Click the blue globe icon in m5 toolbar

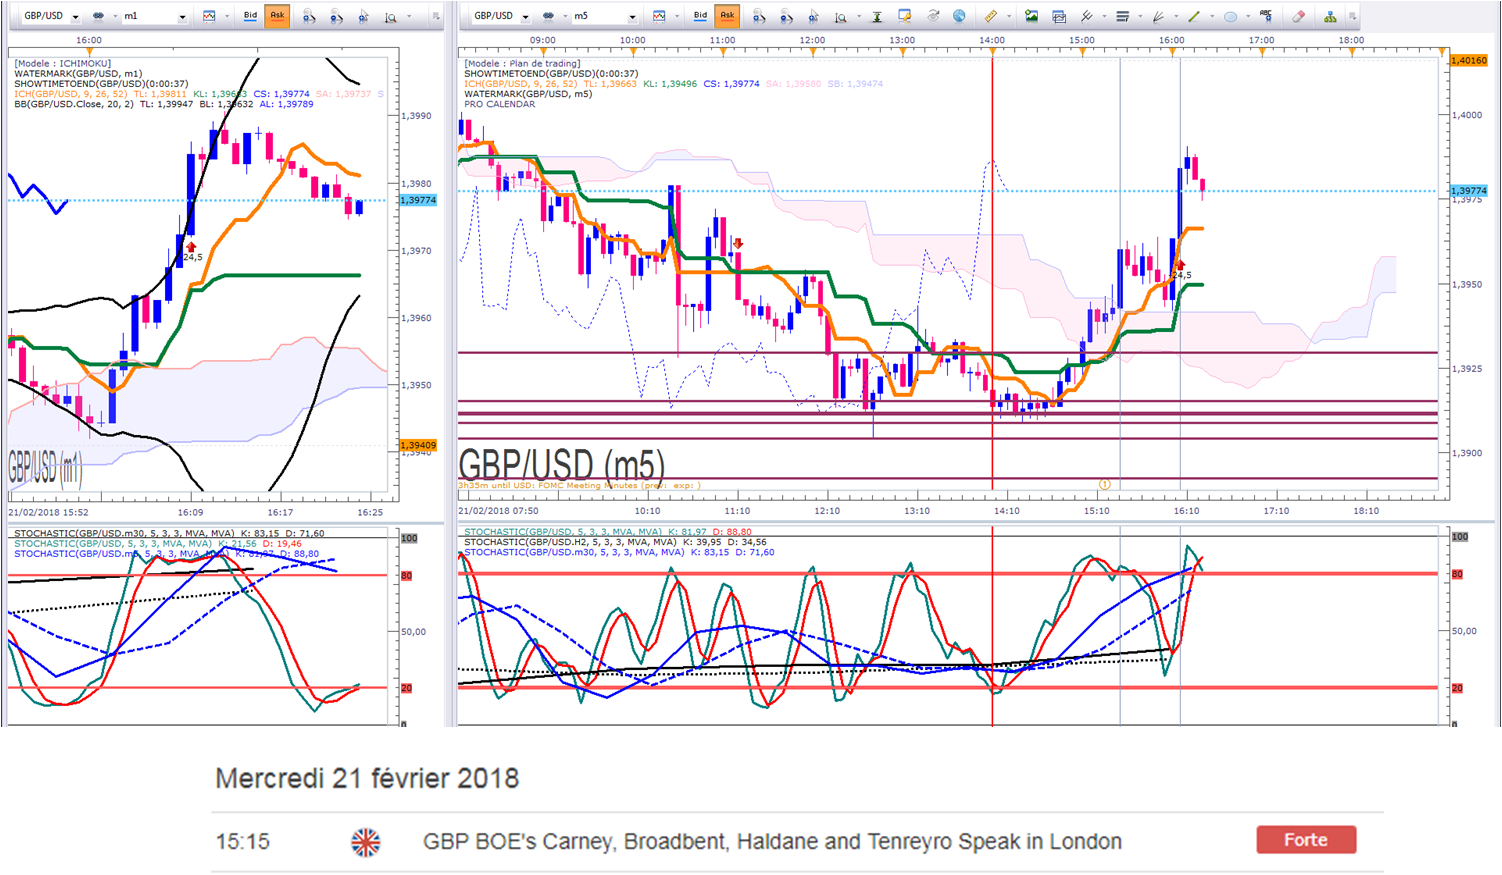959,16
